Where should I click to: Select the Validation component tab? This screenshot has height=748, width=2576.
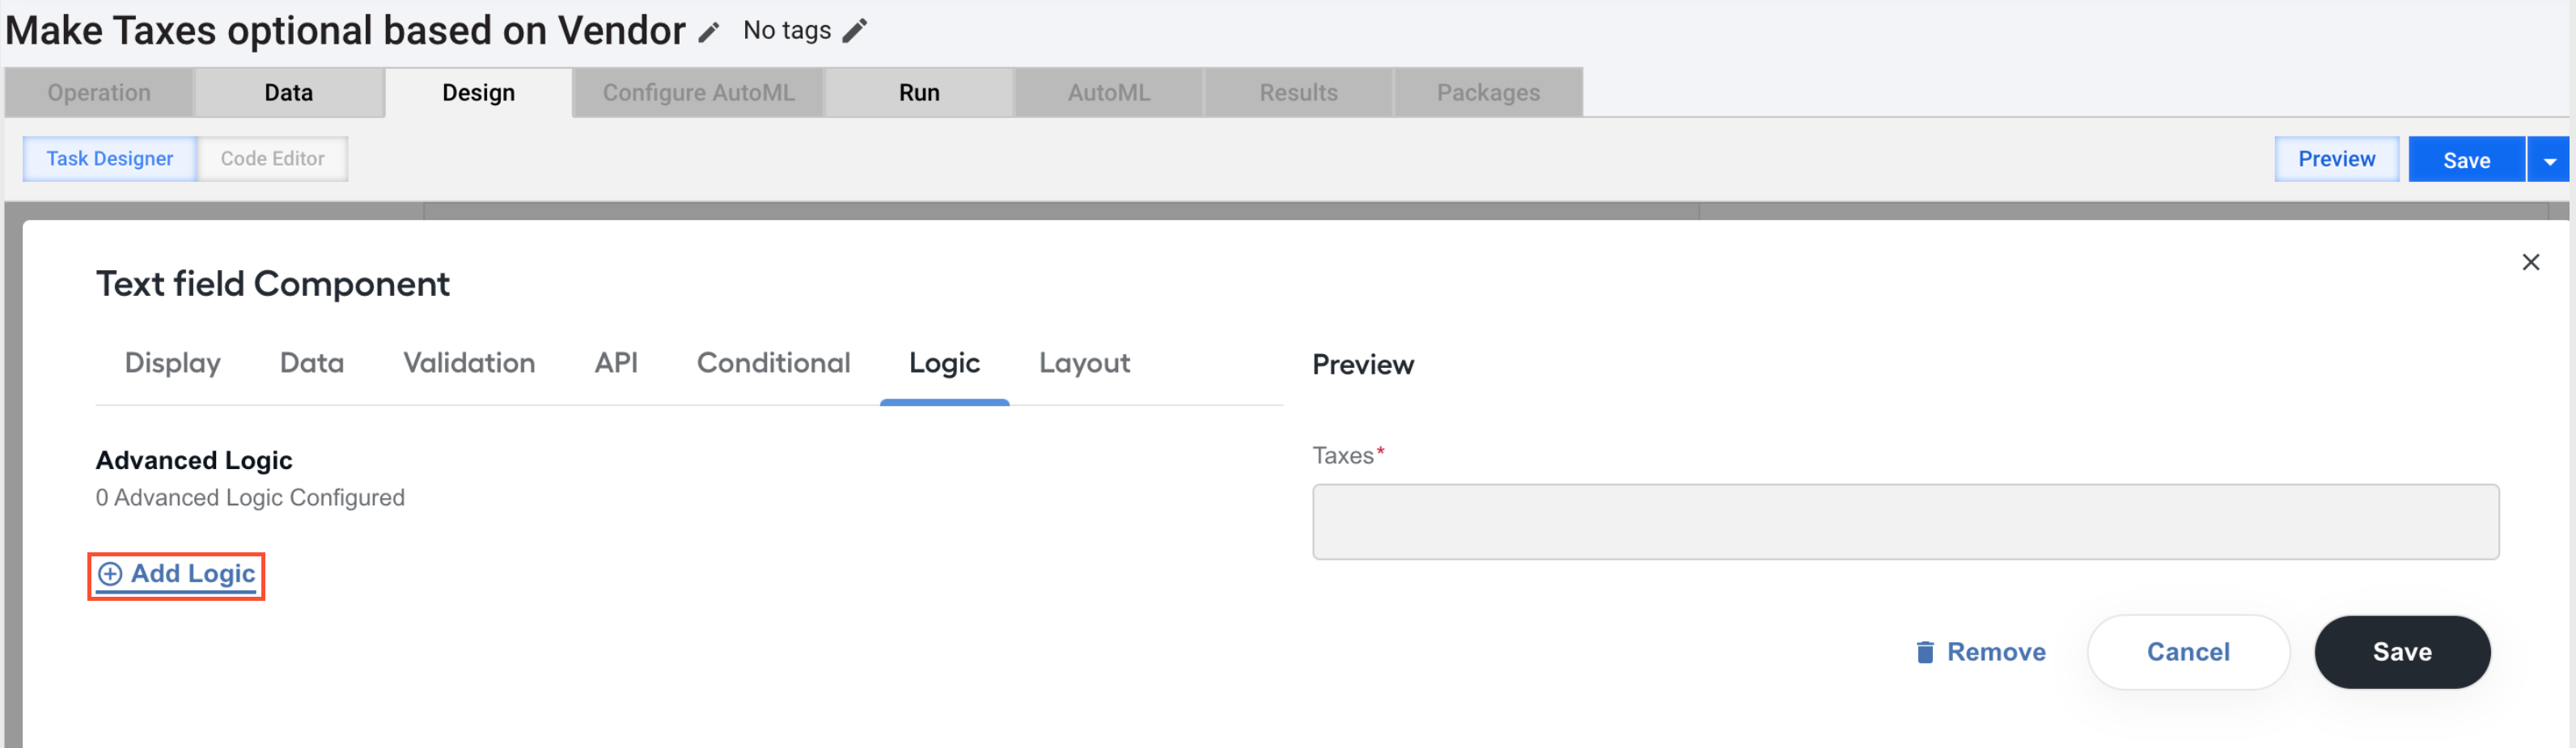coord(469,363)
